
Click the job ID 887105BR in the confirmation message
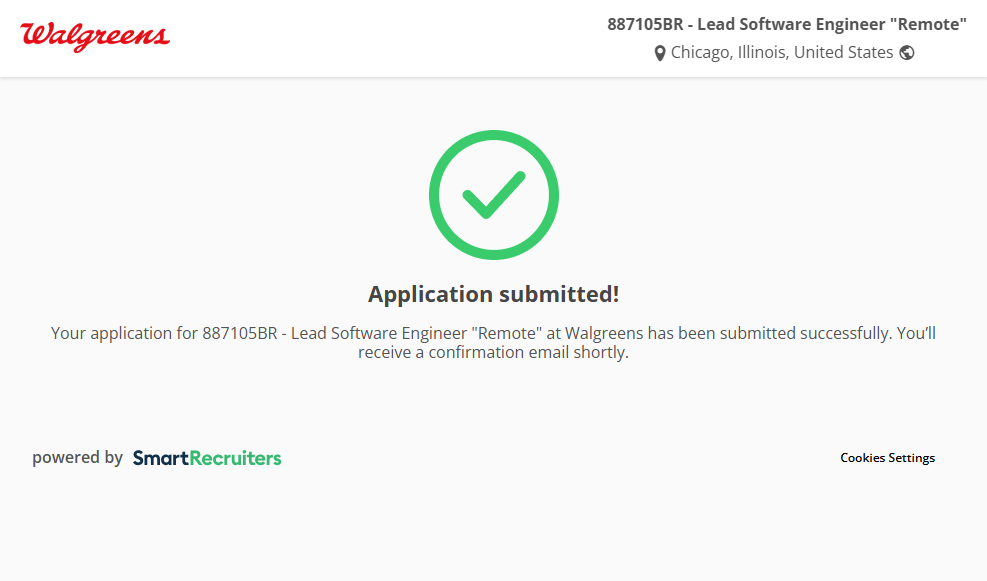(x=239, y=333)
